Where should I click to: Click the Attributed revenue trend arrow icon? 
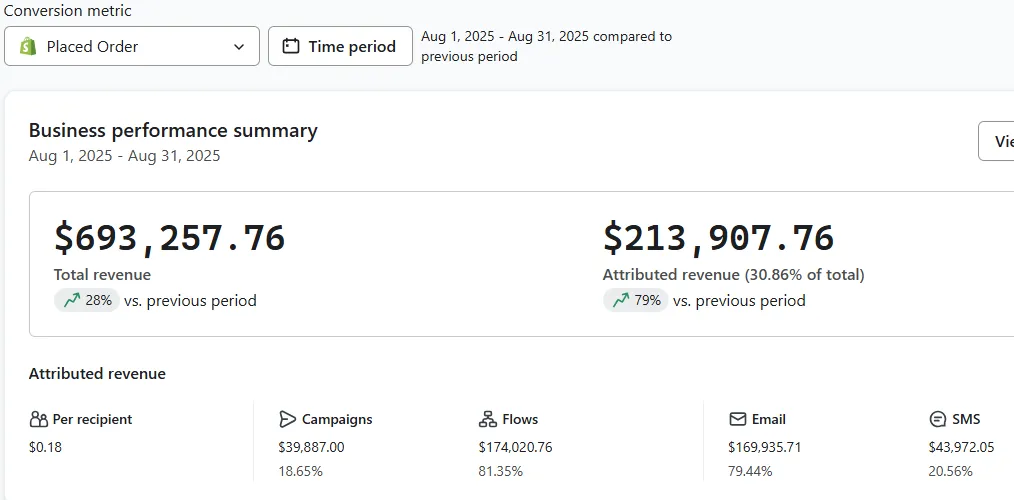tap(621, 300)
